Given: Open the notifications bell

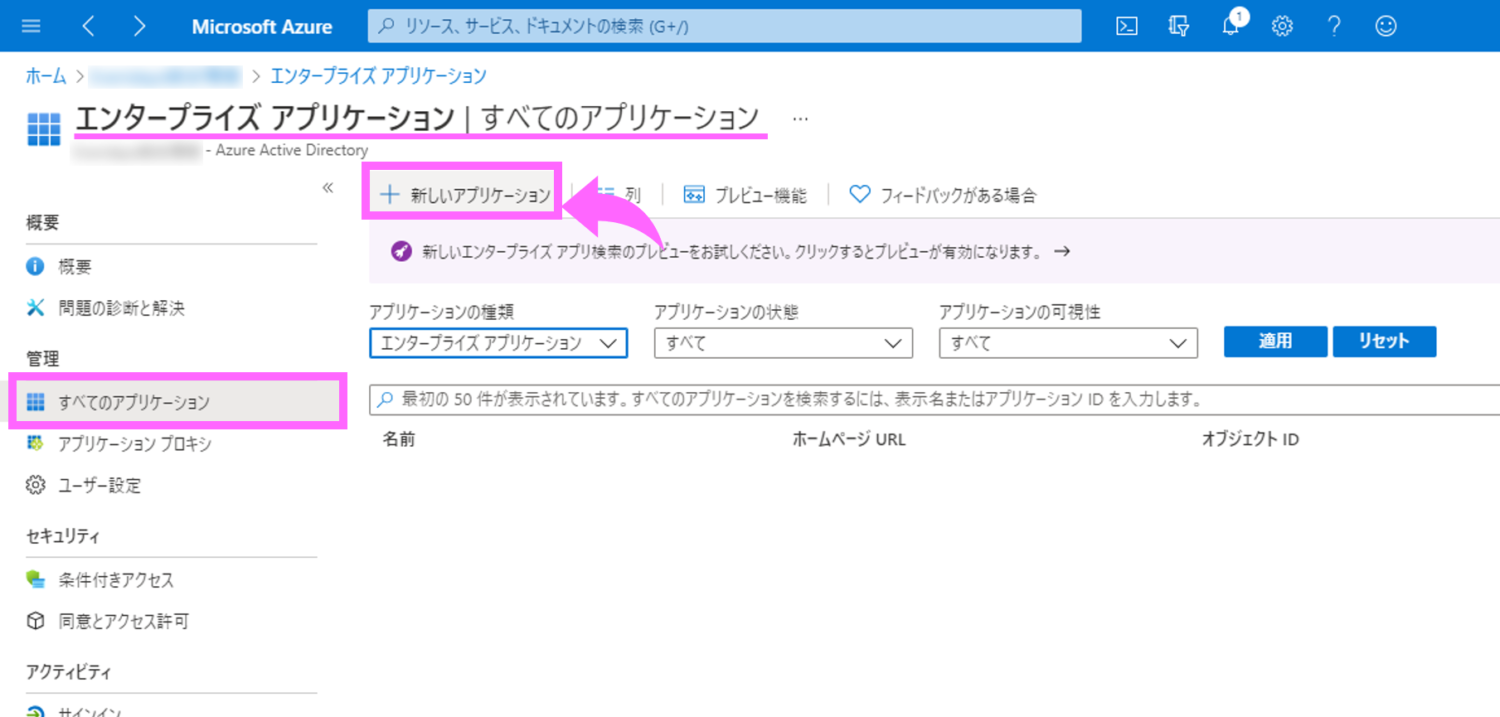Looking at the screenshot, I should point(1231,27).
